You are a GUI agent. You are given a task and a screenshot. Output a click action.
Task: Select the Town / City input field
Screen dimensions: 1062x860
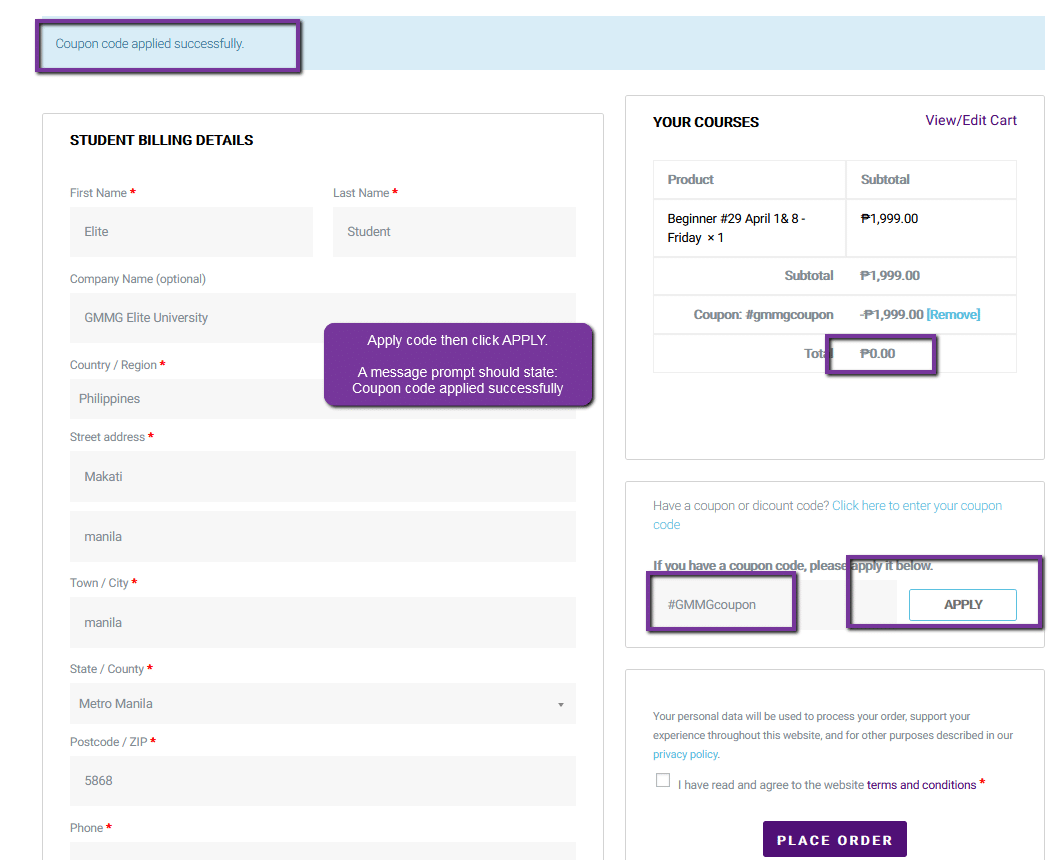pos(322,623)
